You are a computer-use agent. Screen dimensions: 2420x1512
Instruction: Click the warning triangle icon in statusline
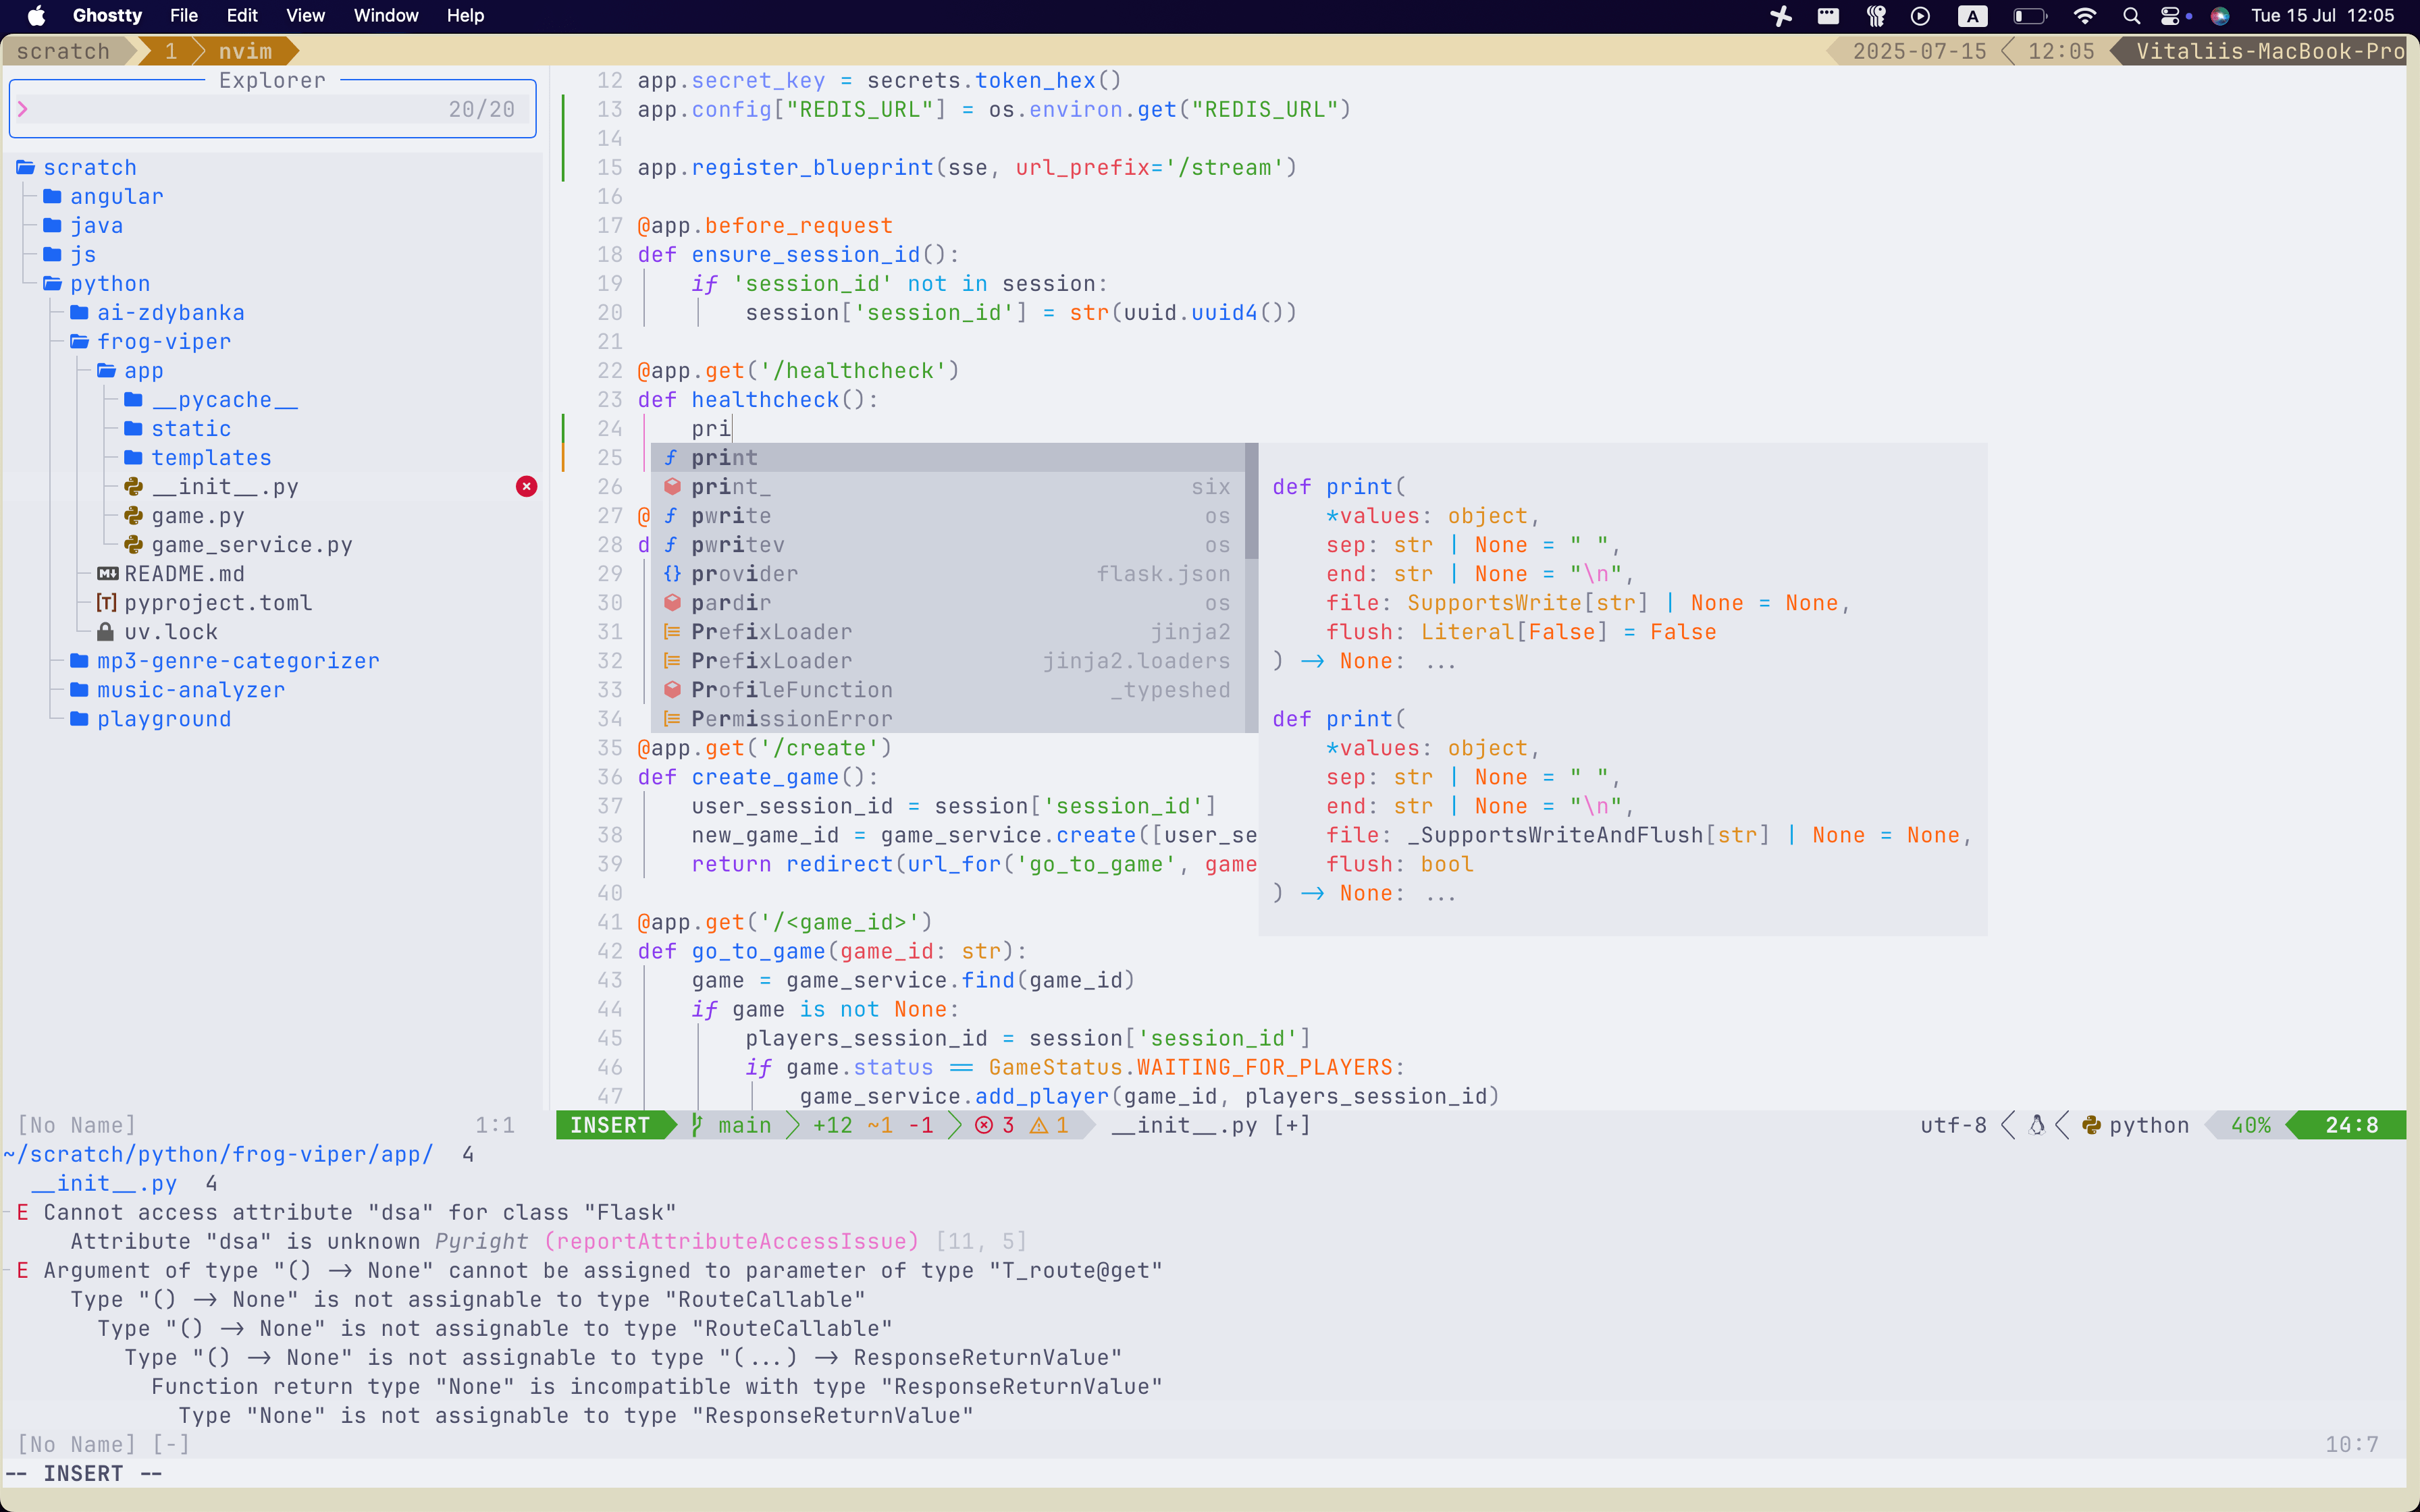[1039, 1125]
